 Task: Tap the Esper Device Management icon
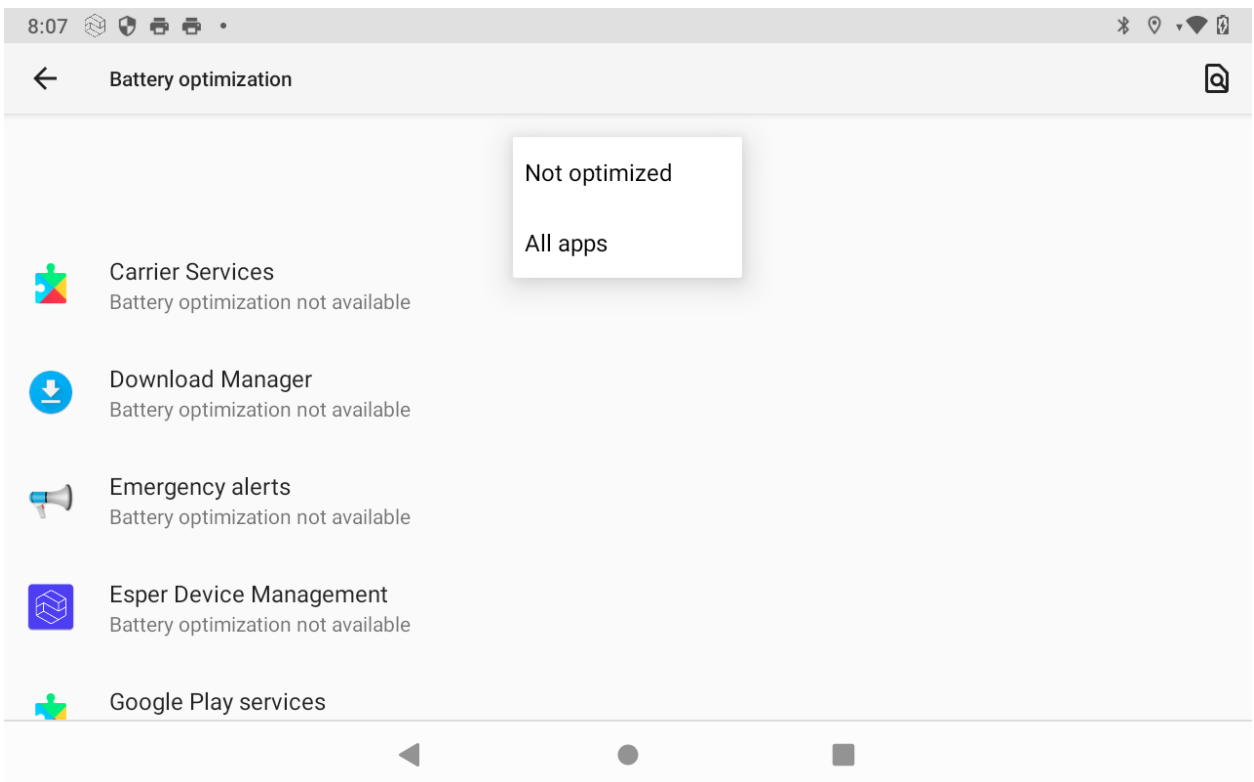50,607
